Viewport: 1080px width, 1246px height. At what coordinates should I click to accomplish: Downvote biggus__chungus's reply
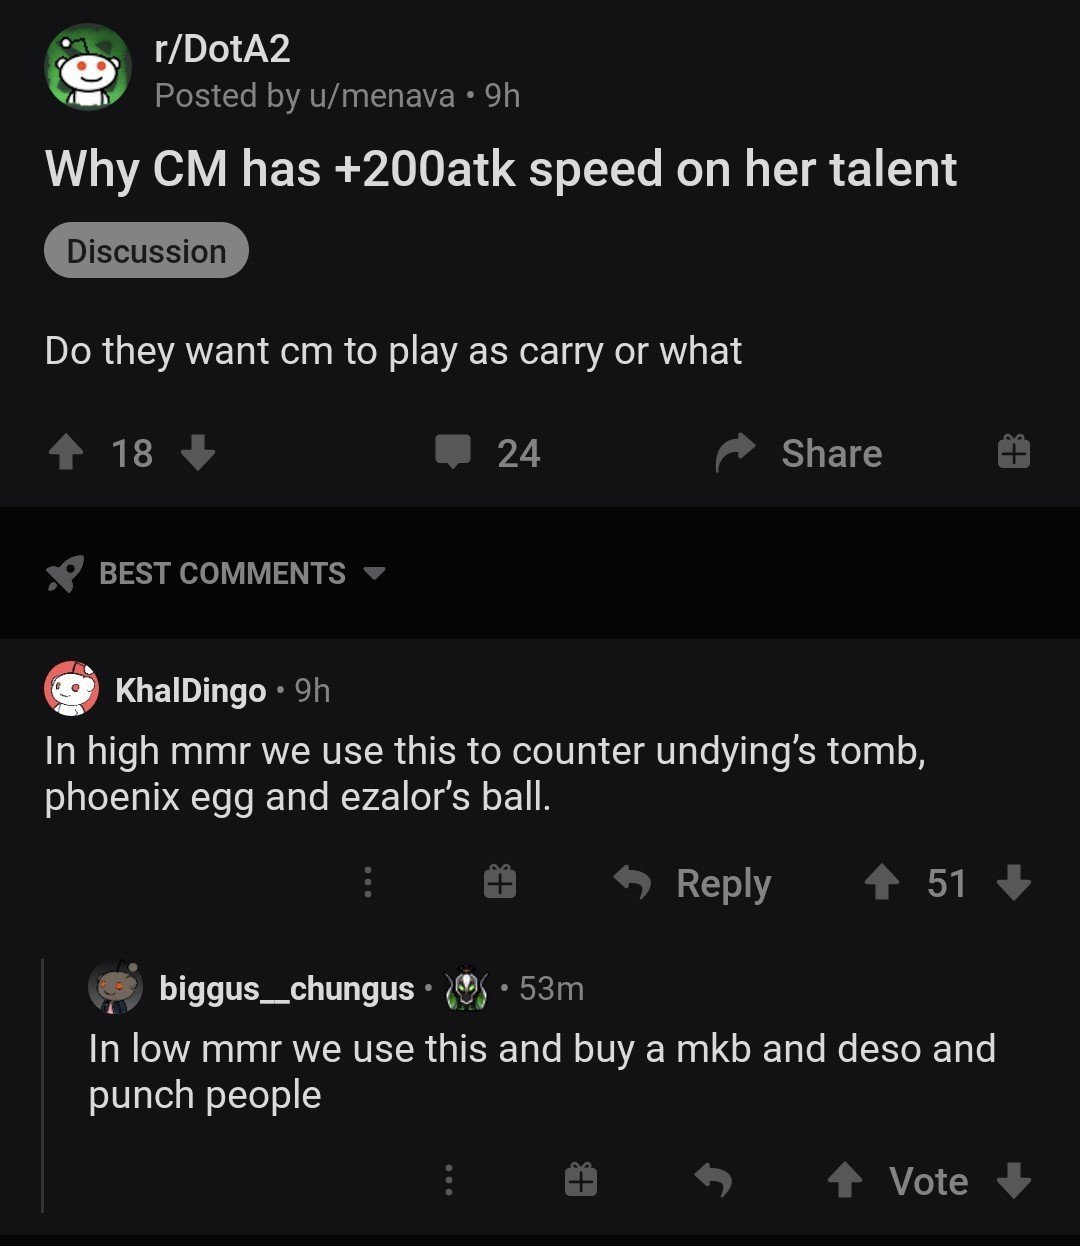1014,1181
